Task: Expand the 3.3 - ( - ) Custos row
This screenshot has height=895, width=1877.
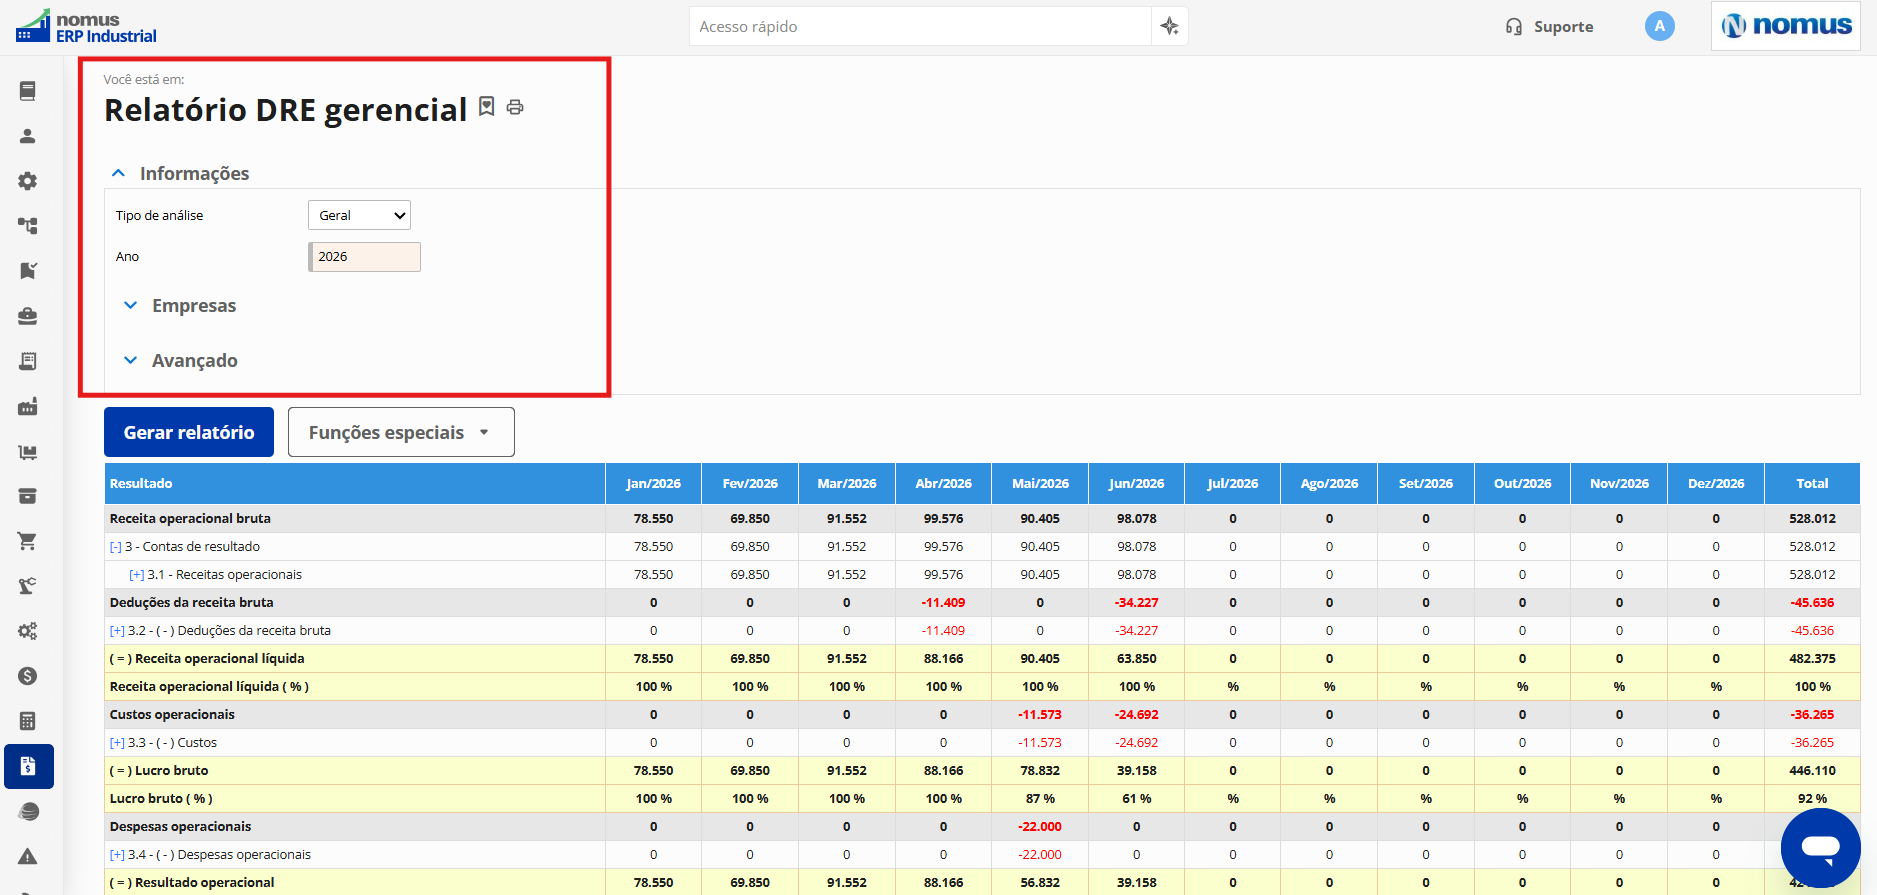Action: tap(117, 743)
